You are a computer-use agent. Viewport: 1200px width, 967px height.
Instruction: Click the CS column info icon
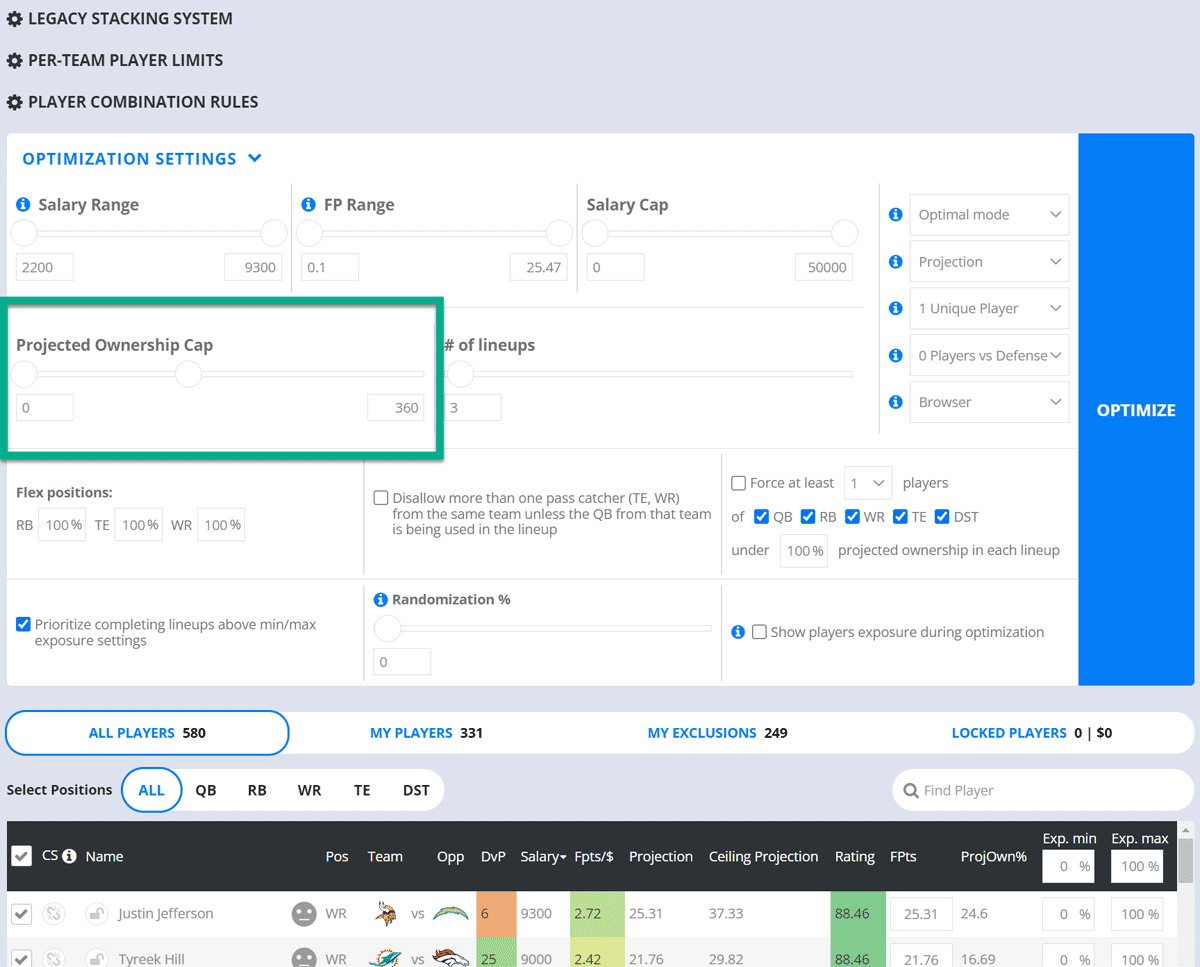tap(69, 856)
